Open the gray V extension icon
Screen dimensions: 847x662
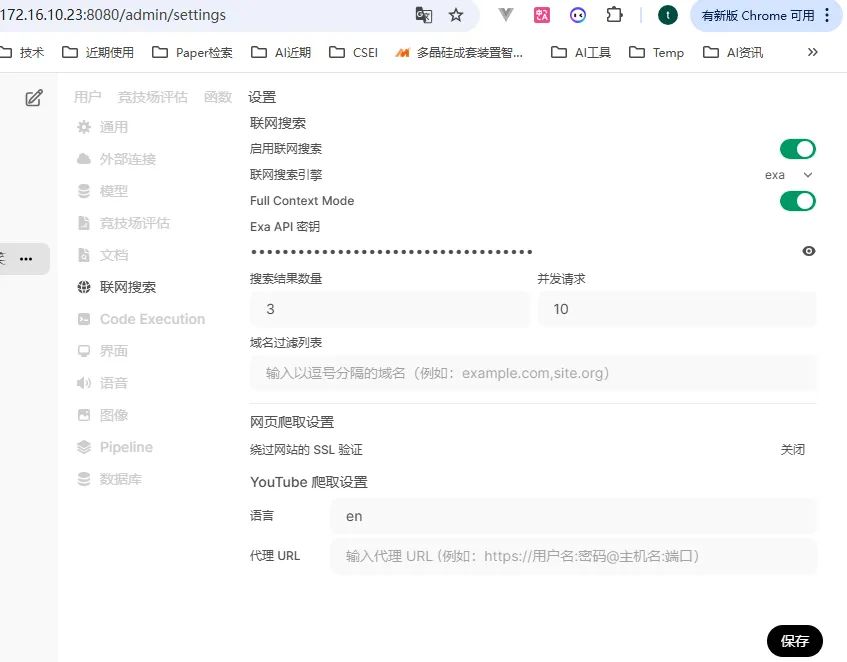[506, 15]
